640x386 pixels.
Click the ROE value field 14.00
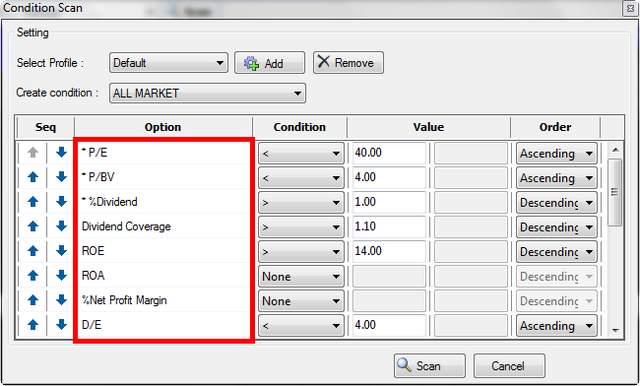[389, 251]
